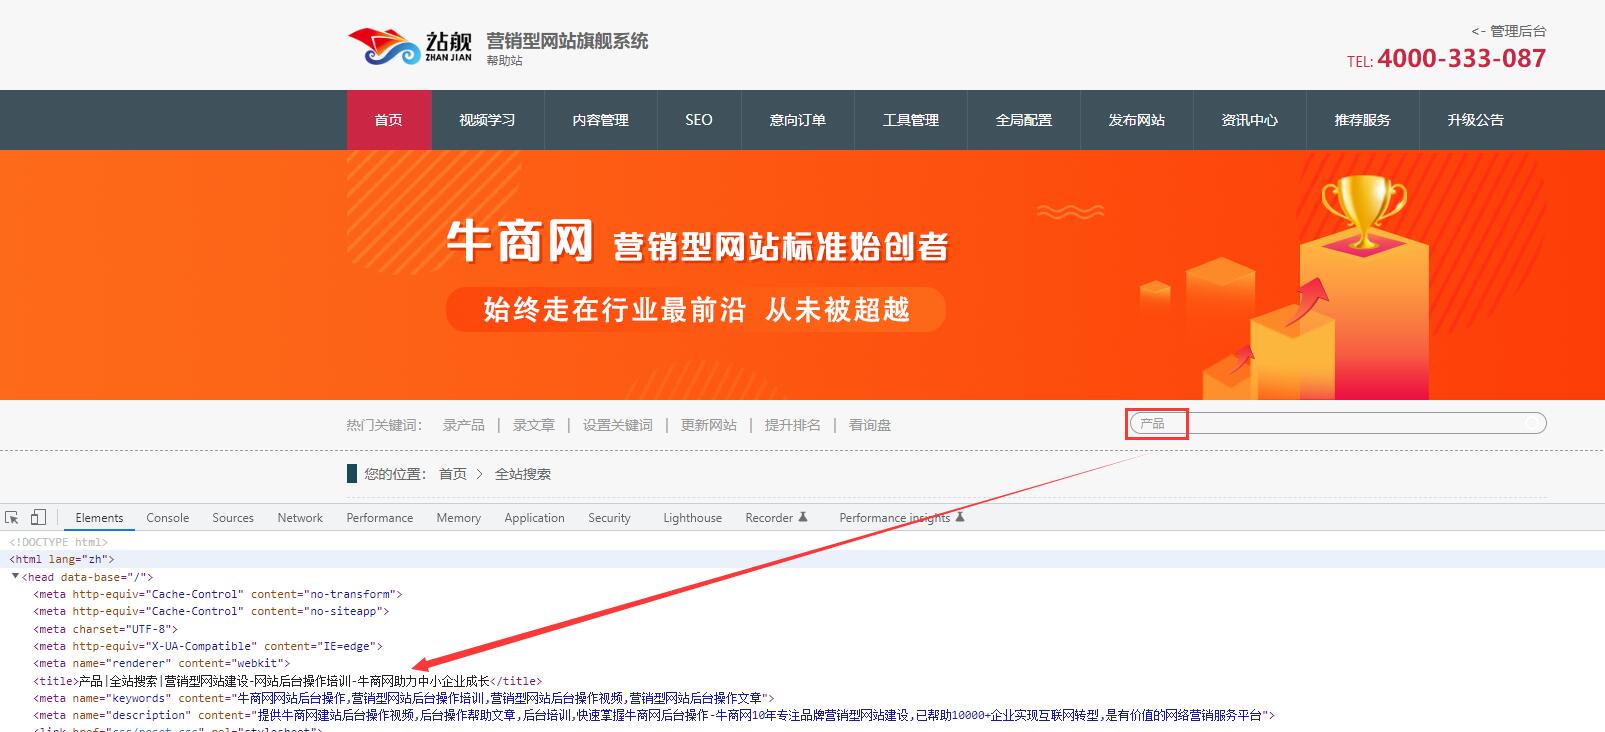Screen dimensions: 1605x732
Task: Toggle the device toolbar icon
Action: (x=38, y=517)
